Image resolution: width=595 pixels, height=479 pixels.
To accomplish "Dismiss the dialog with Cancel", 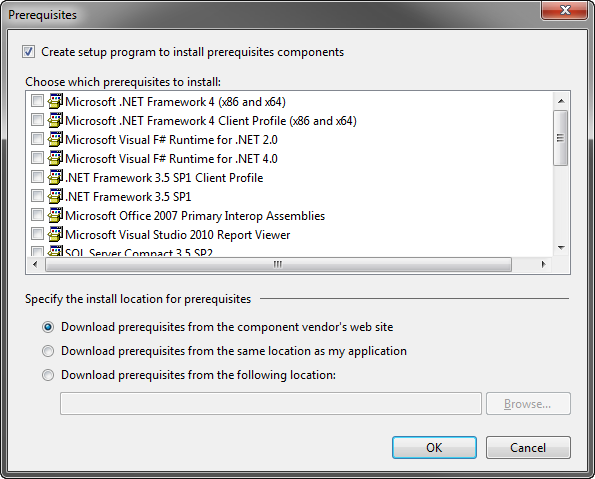I will 528,447.
